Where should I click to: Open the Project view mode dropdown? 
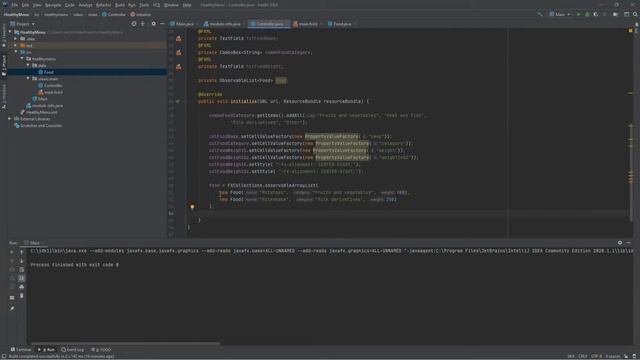22,24
